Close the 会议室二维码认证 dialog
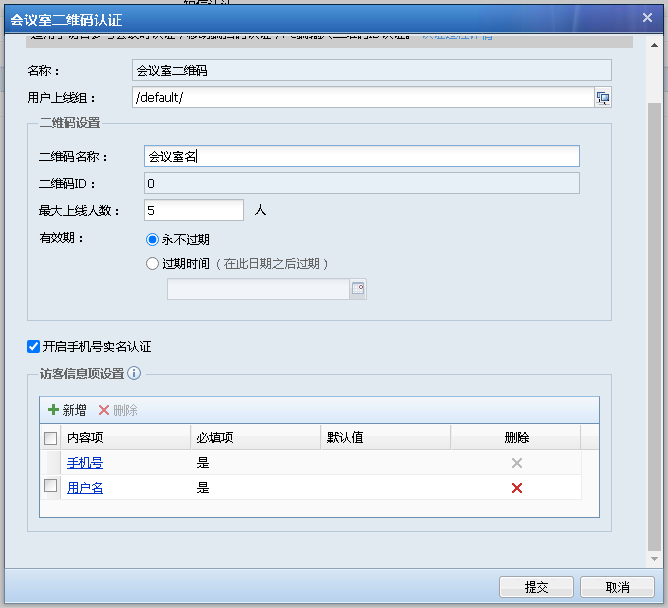The image size is (668, 608). (647, 17)
